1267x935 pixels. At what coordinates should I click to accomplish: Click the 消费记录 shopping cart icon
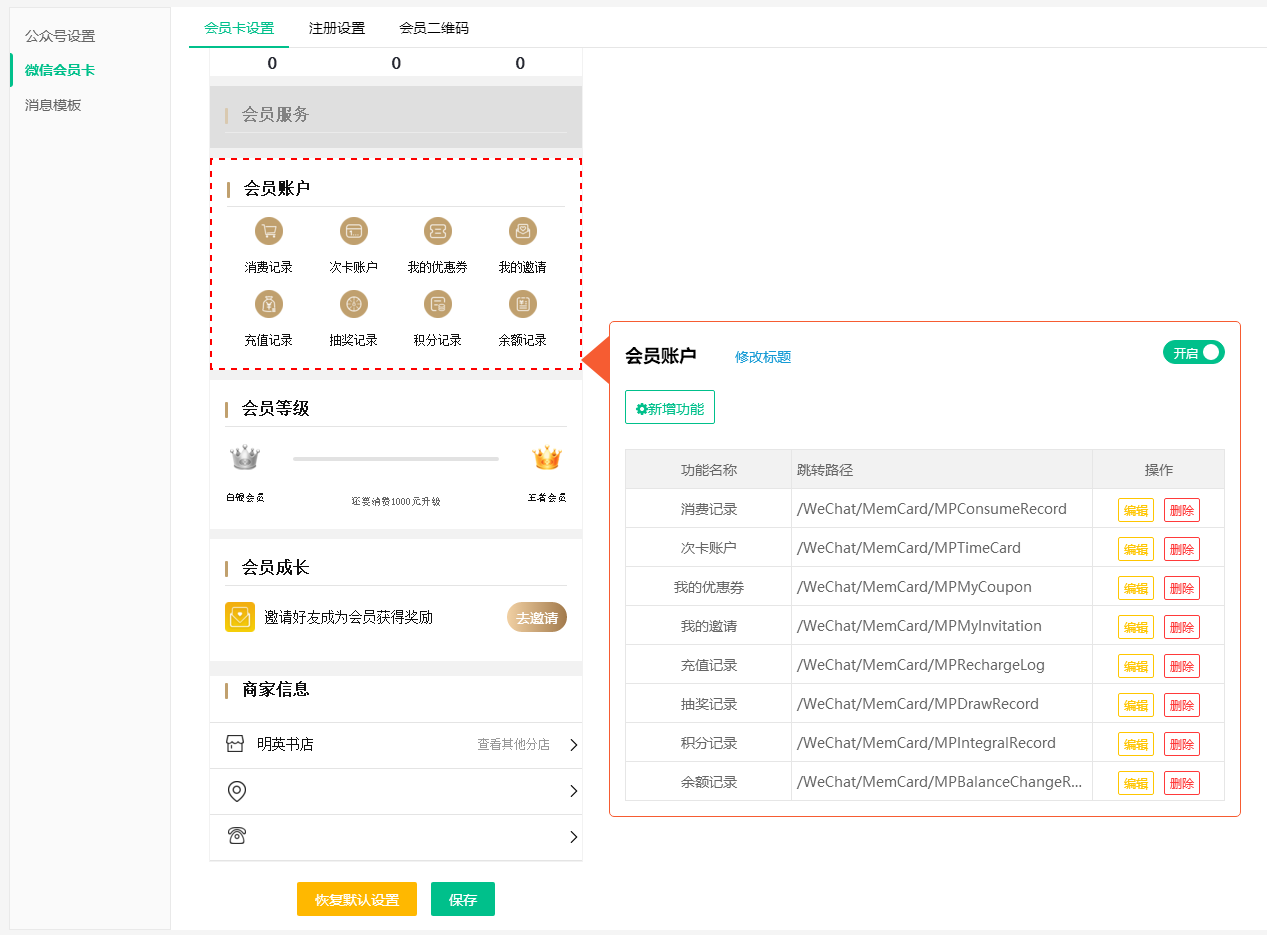tap(268, 232)
